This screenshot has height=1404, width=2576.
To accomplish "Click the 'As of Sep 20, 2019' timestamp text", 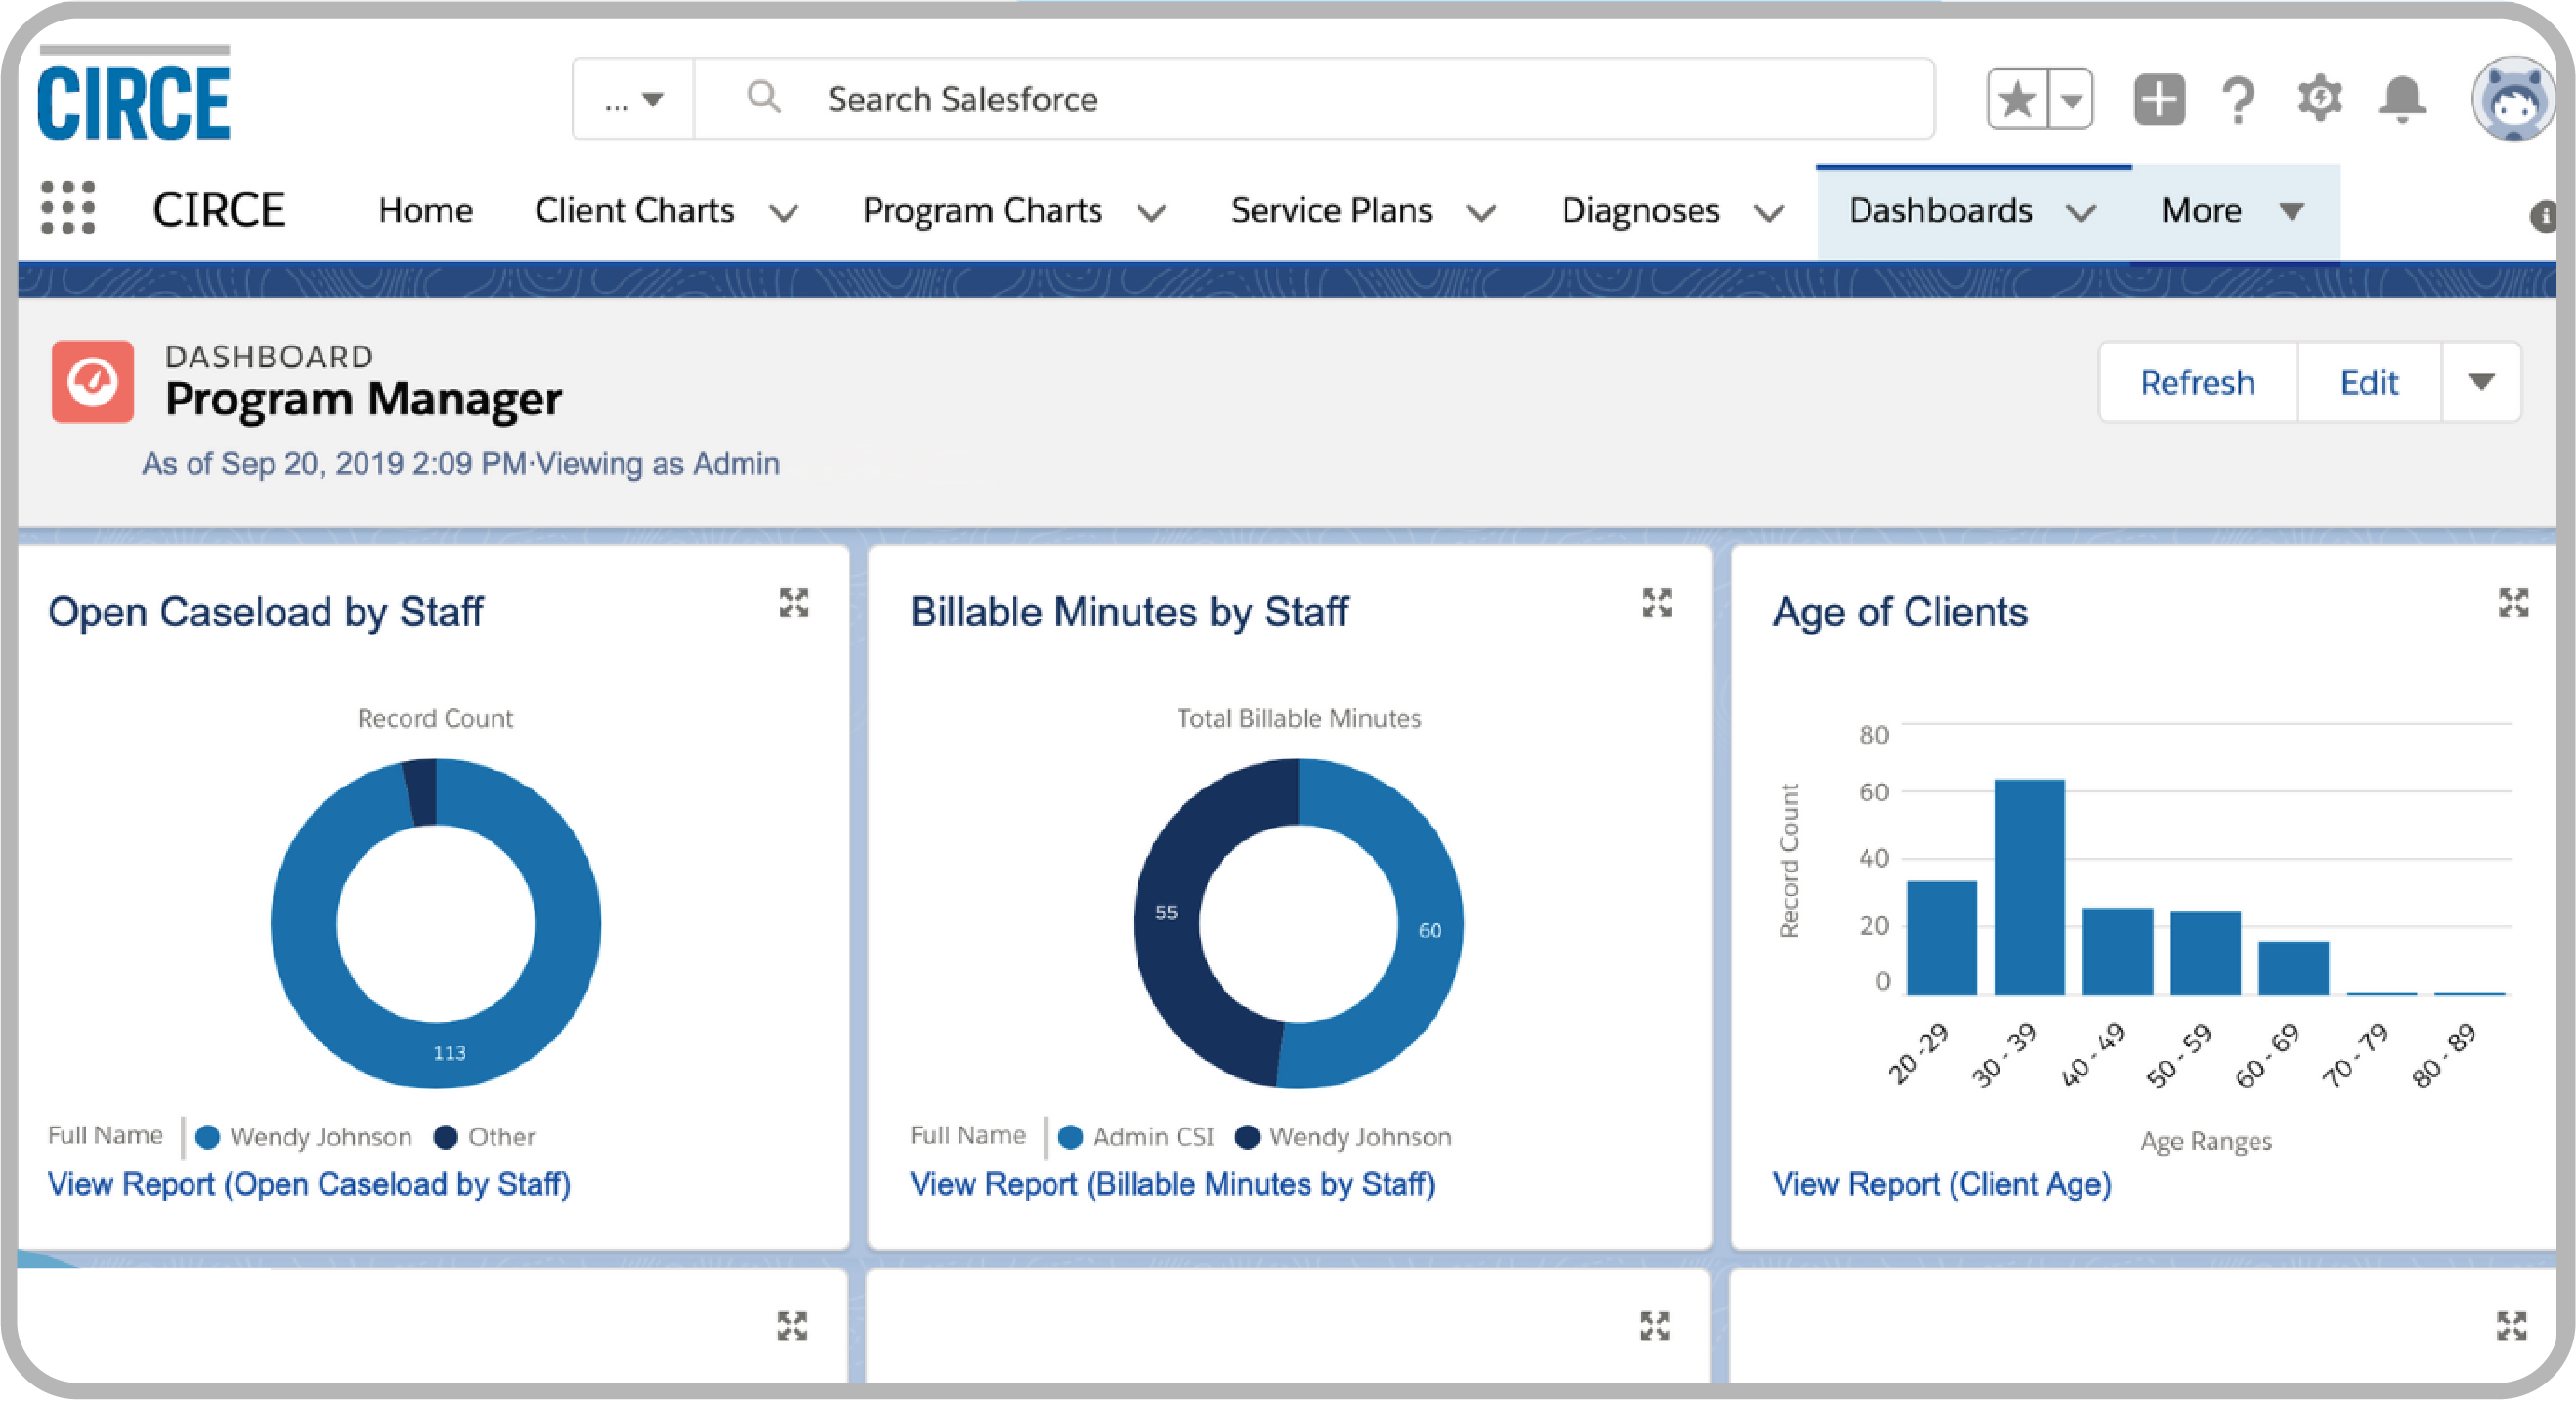I will click(334, 463).
